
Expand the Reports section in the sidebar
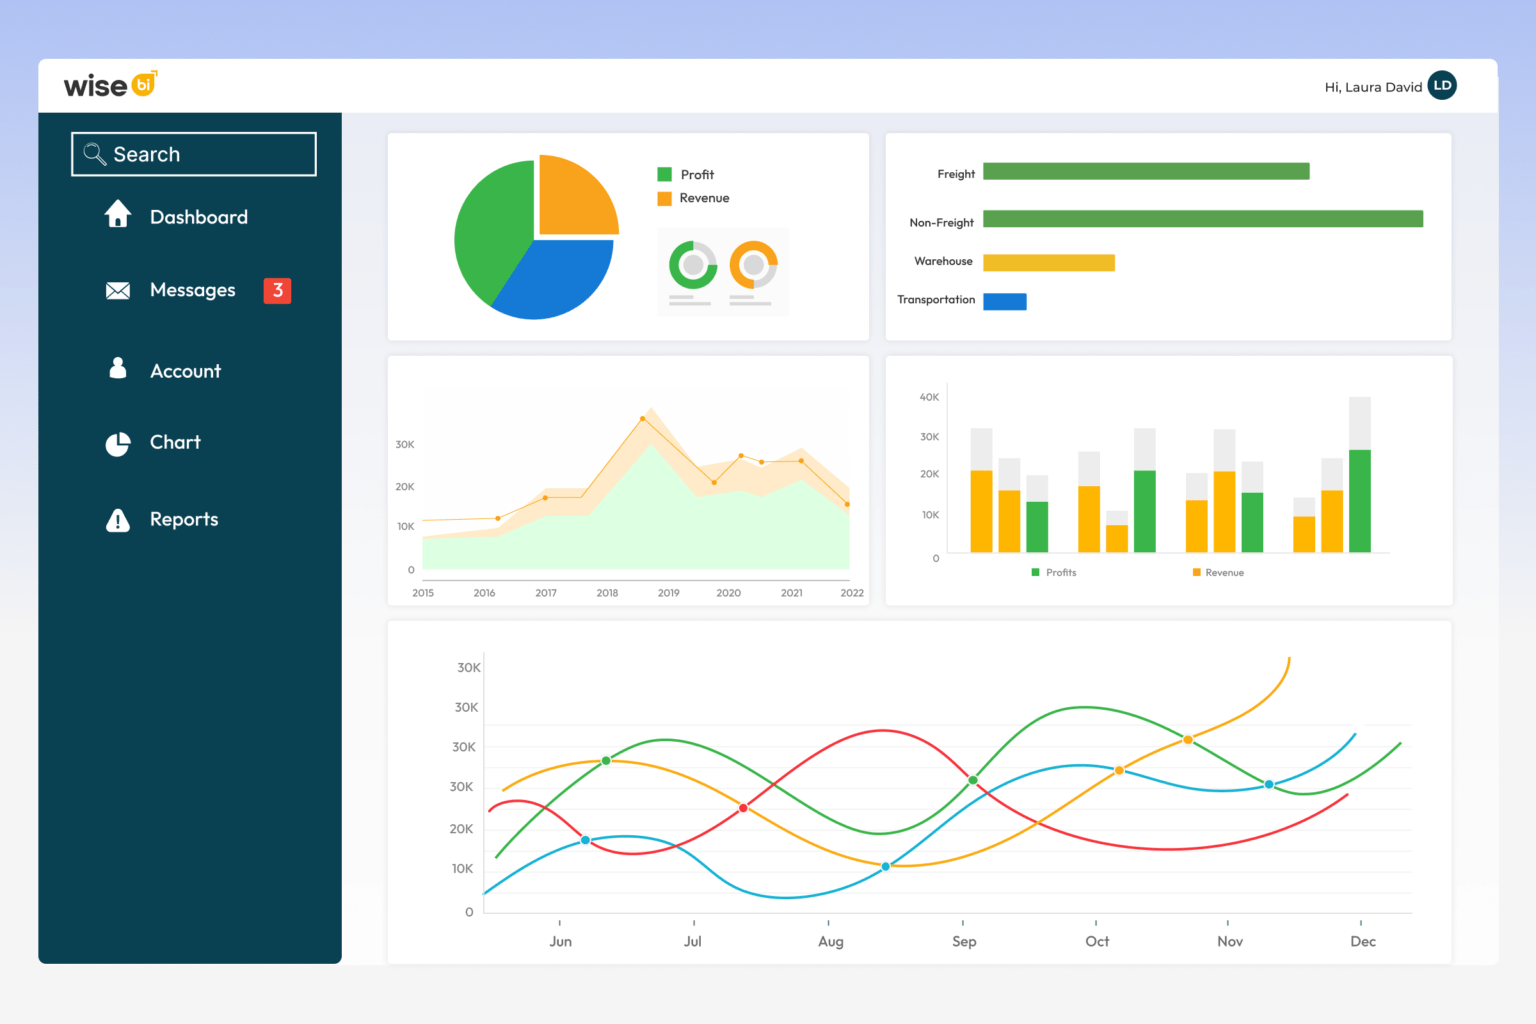(184, 519)
